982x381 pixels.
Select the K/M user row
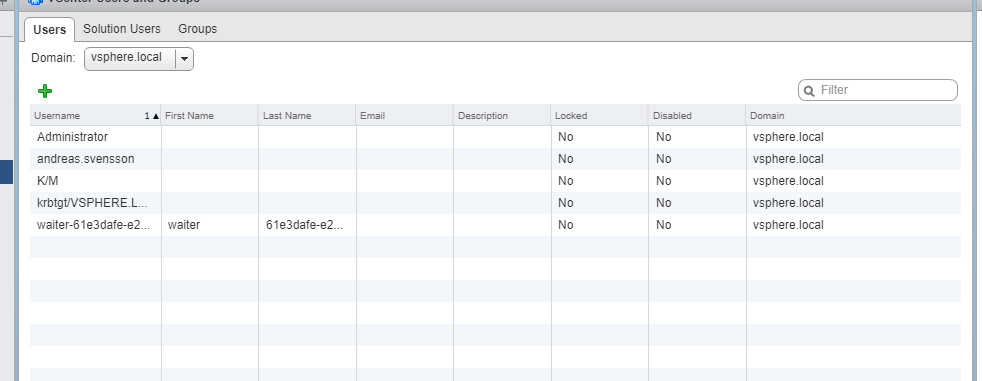(x=495, y=180)
